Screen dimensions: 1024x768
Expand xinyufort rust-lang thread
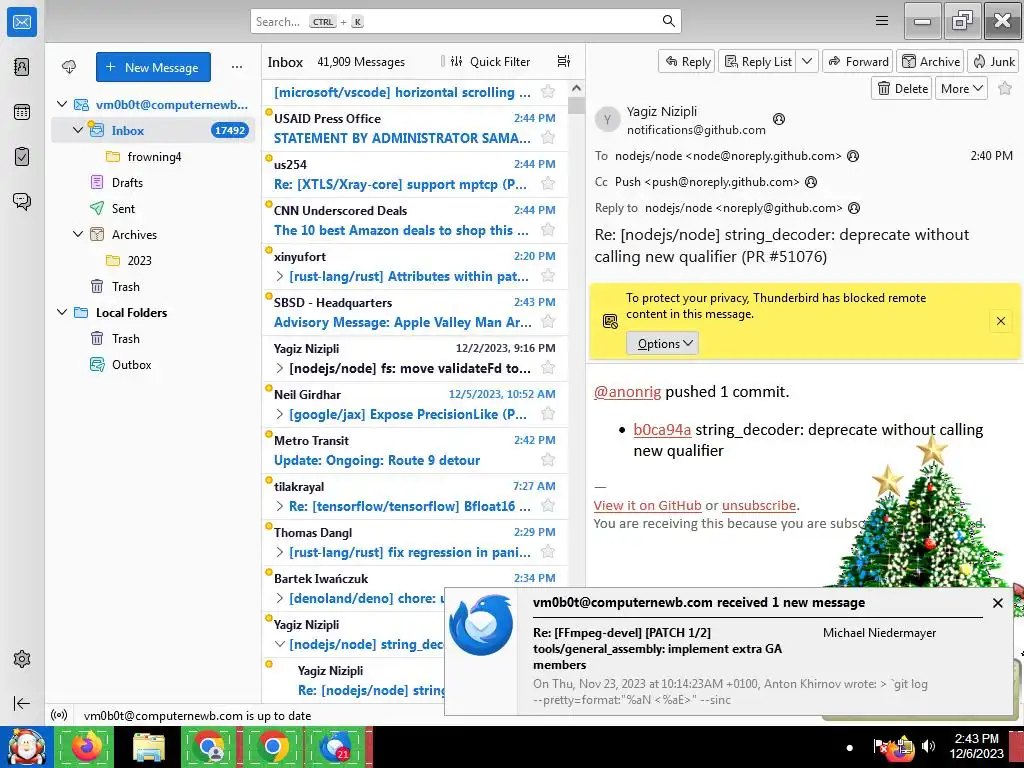(280, 276)
